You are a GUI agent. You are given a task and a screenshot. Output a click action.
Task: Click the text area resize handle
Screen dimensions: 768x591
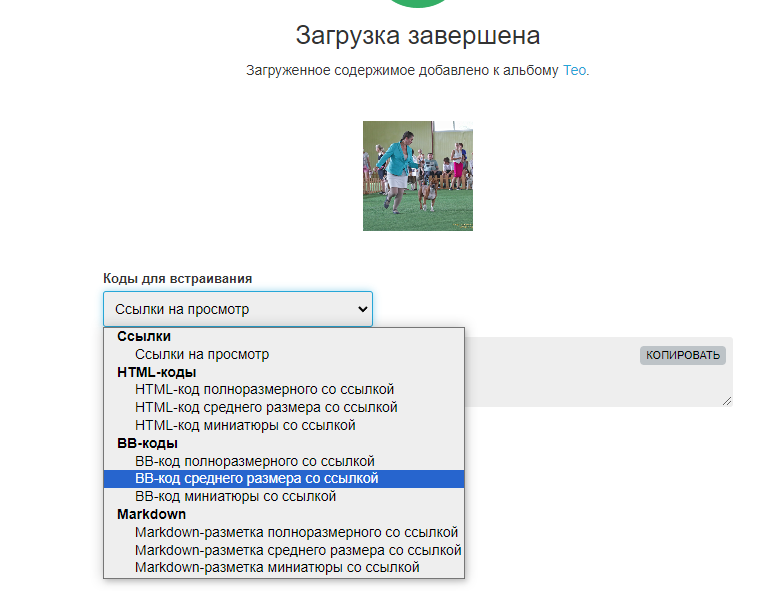[x=727, y=401]
